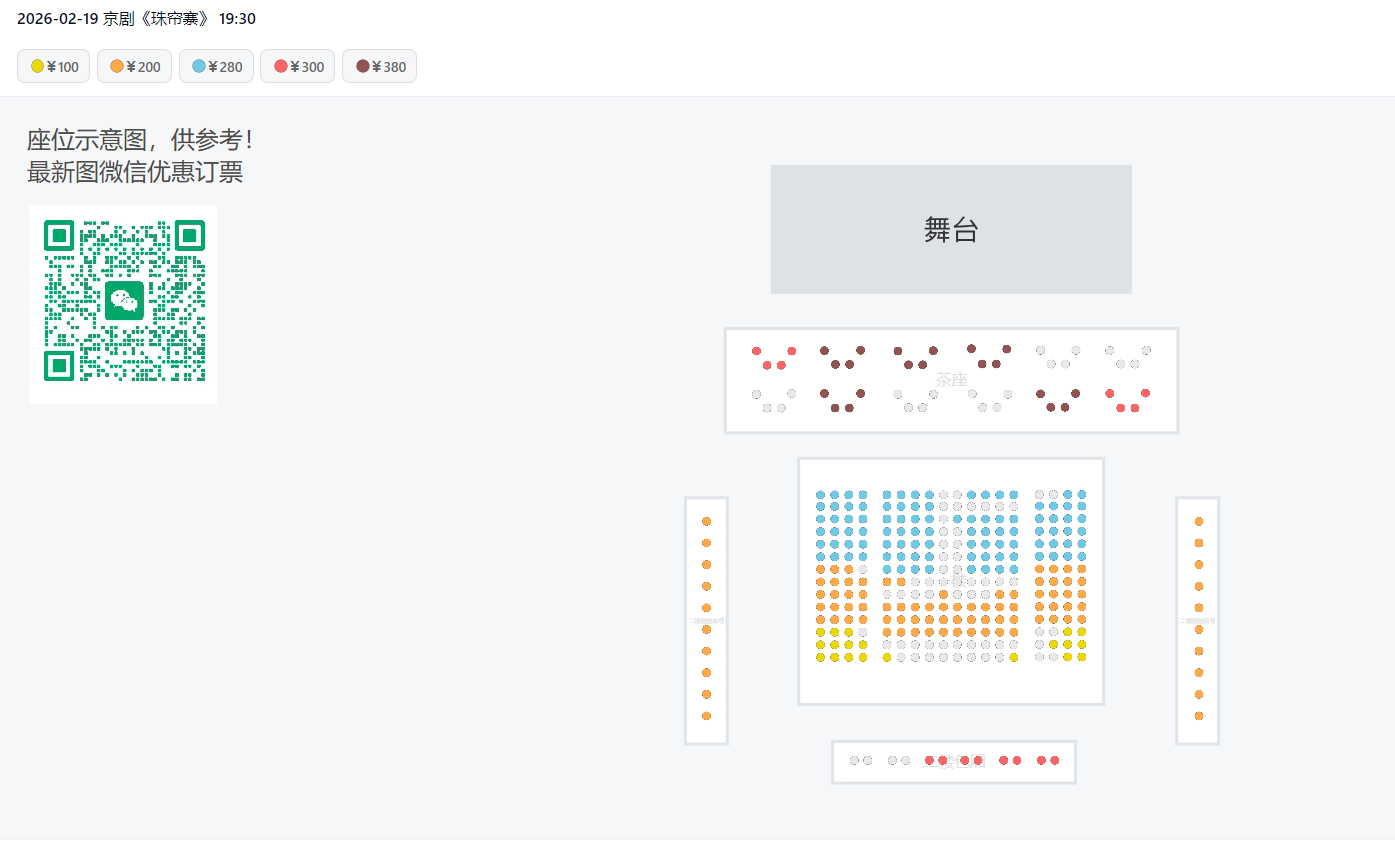Click the 舞台 stage area
The height and width of the screenshot is (845, 1395).
tap(950, 229)
